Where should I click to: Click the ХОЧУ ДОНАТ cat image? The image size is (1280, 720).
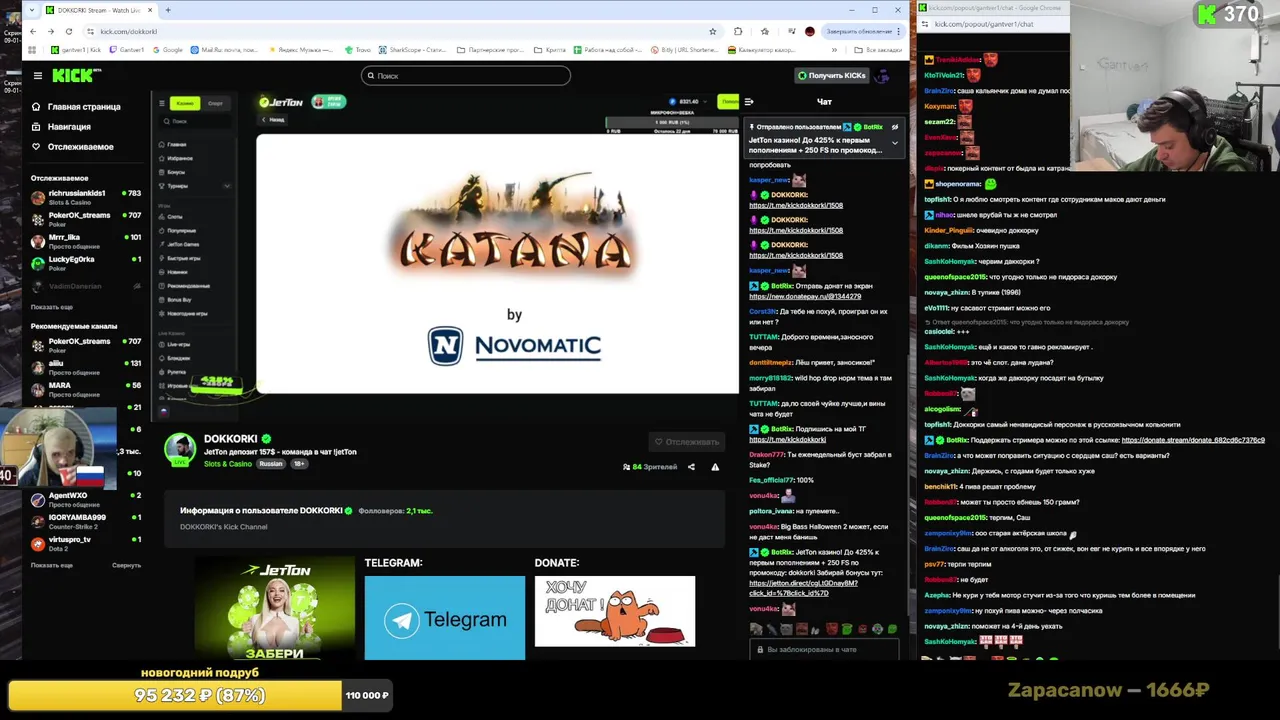click(x=615, y=611)
